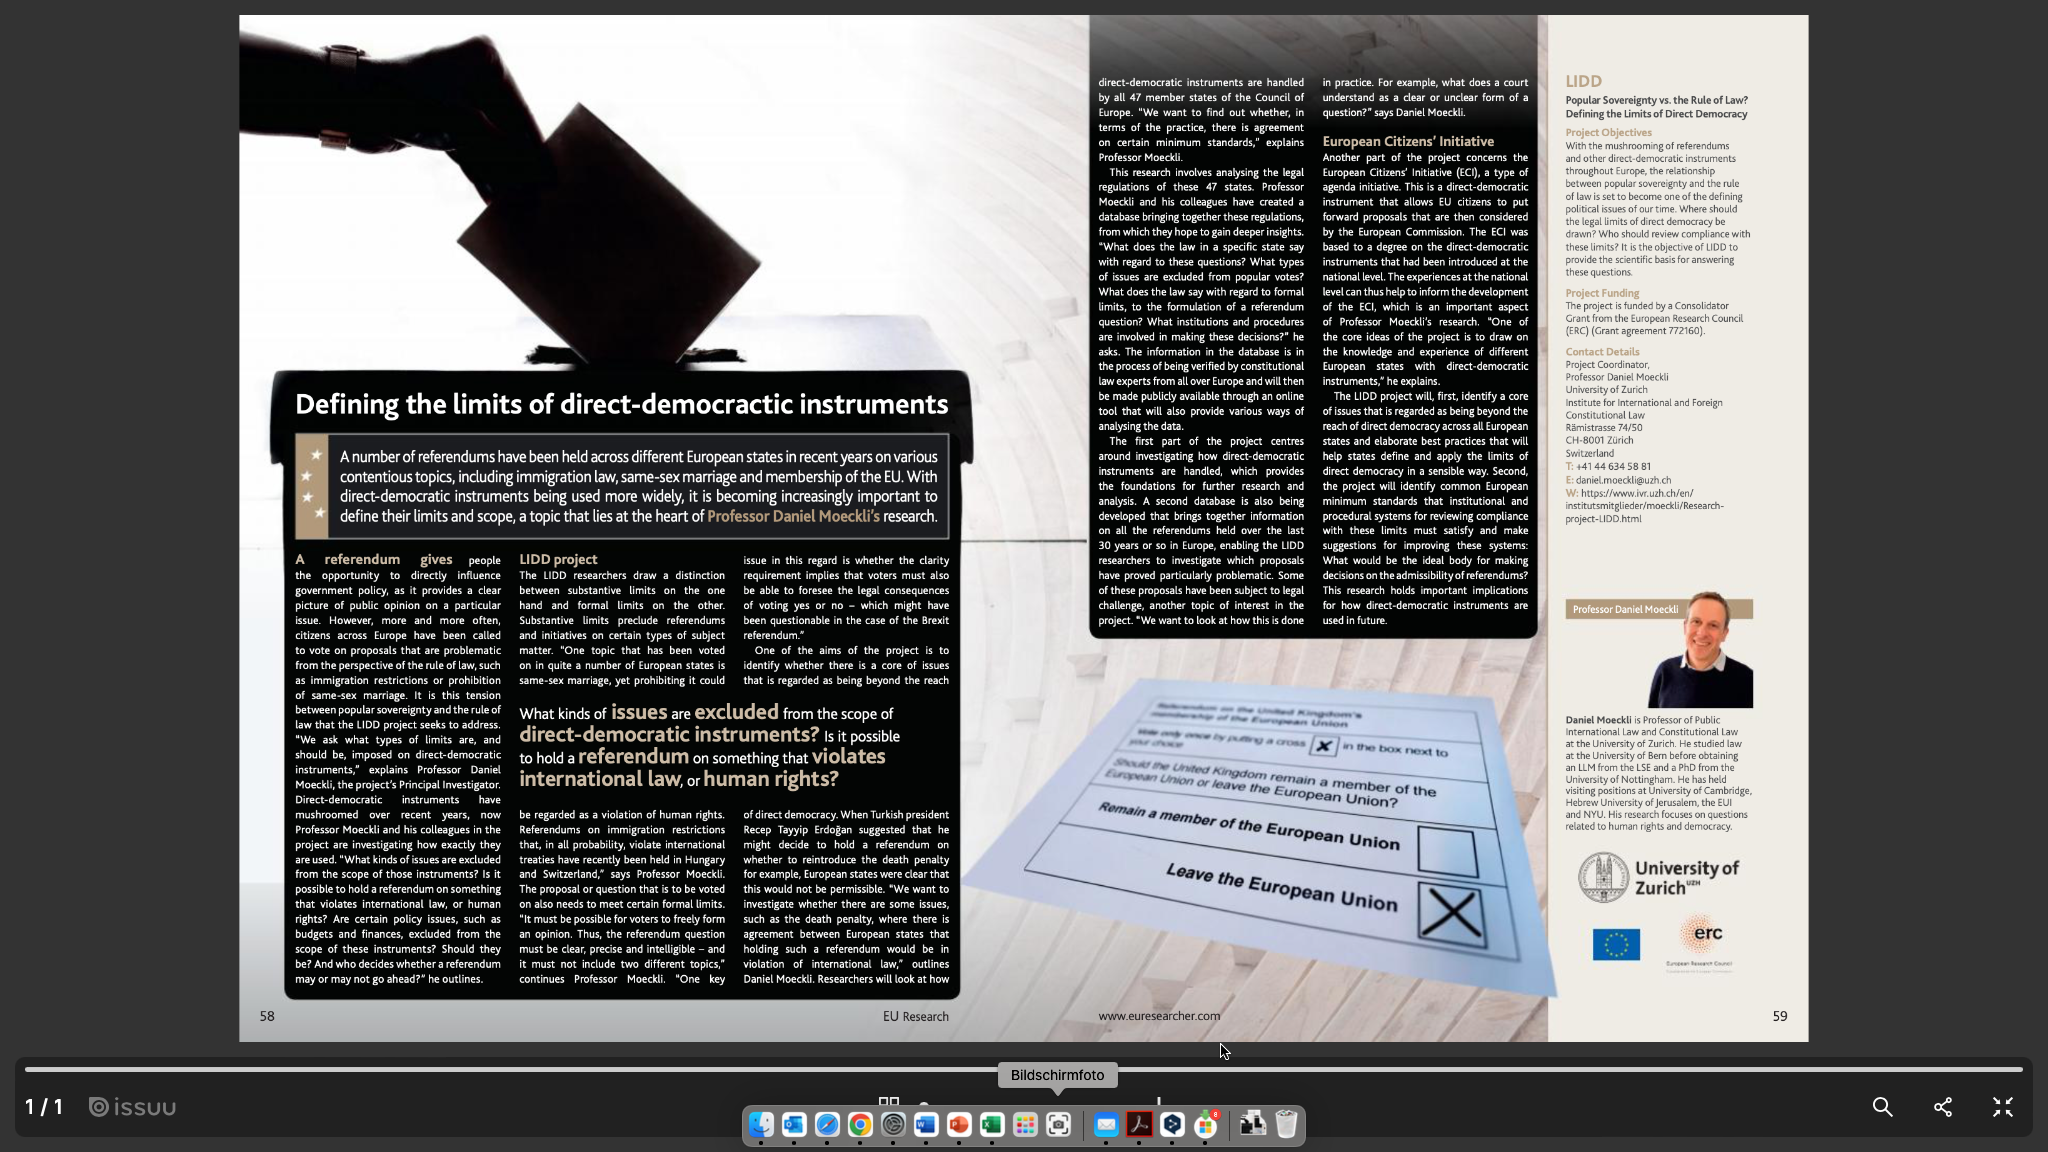The height and width of the screenshot is (1152, 2048).
Task: Open the Trash in the dock
Action: coord(1287,1125)
